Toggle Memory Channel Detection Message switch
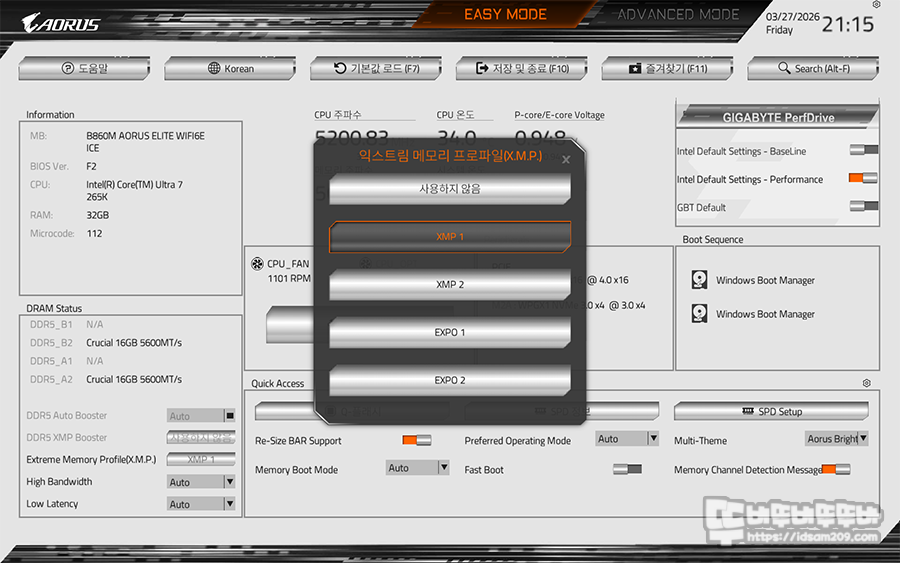This screenshot has height=563, width=900. (x=836, y=469)
